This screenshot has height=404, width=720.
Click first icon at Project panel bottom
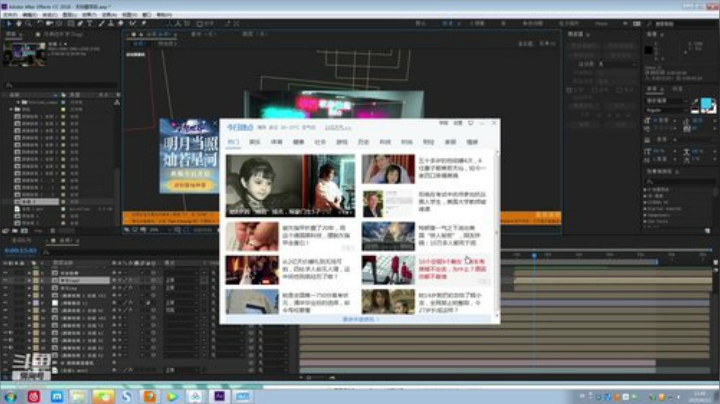point(6,231)
